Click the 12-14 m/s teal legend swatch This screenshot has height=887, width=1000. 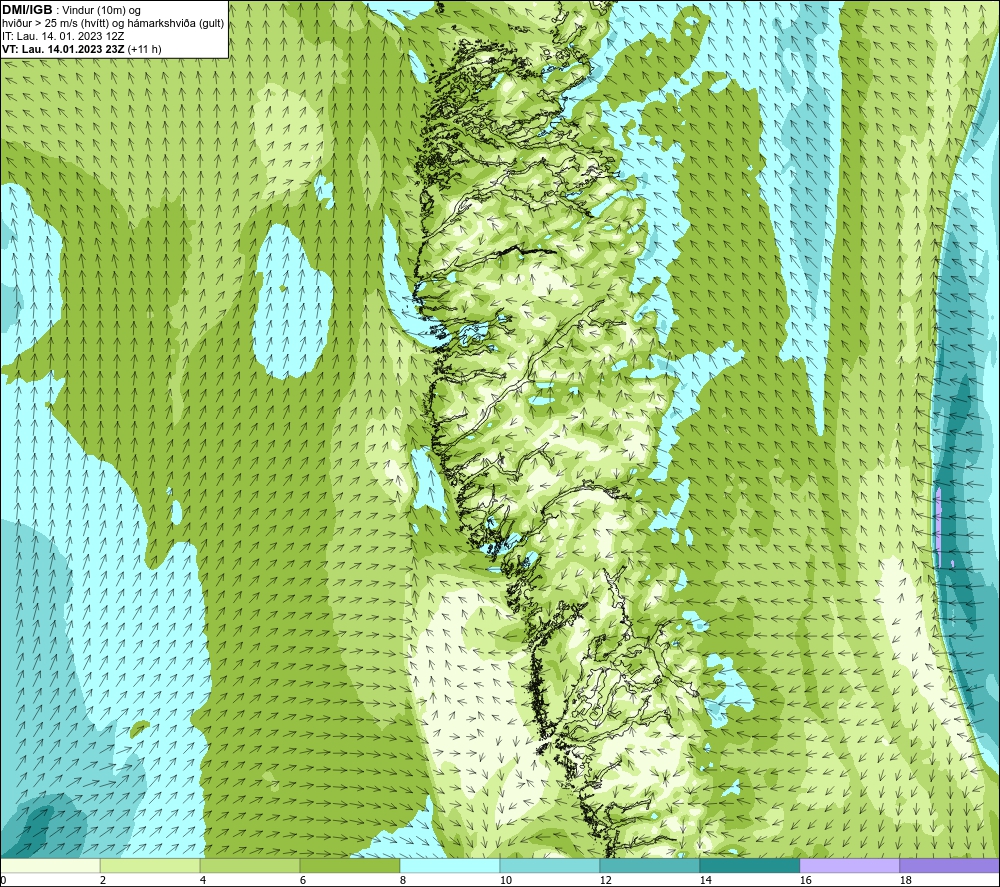point(649,865)
